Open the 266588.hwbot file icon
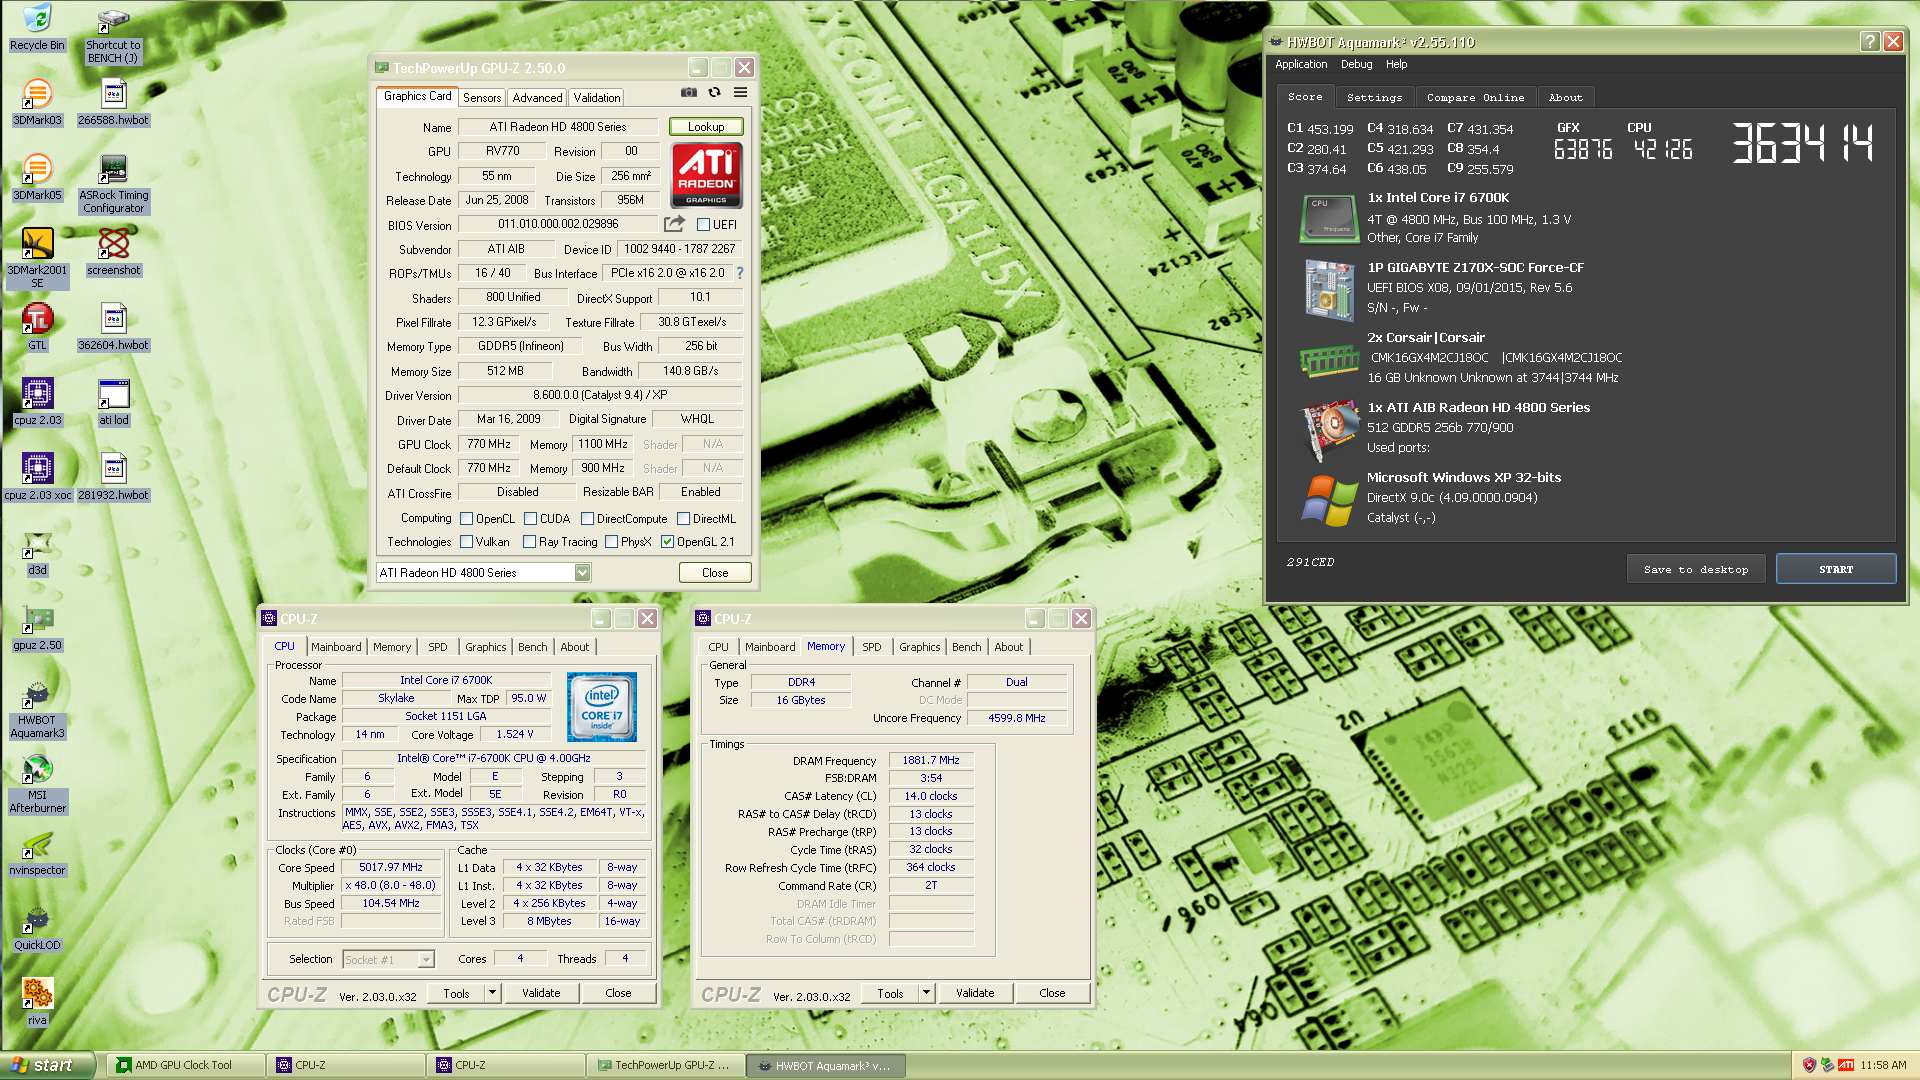 113,102
